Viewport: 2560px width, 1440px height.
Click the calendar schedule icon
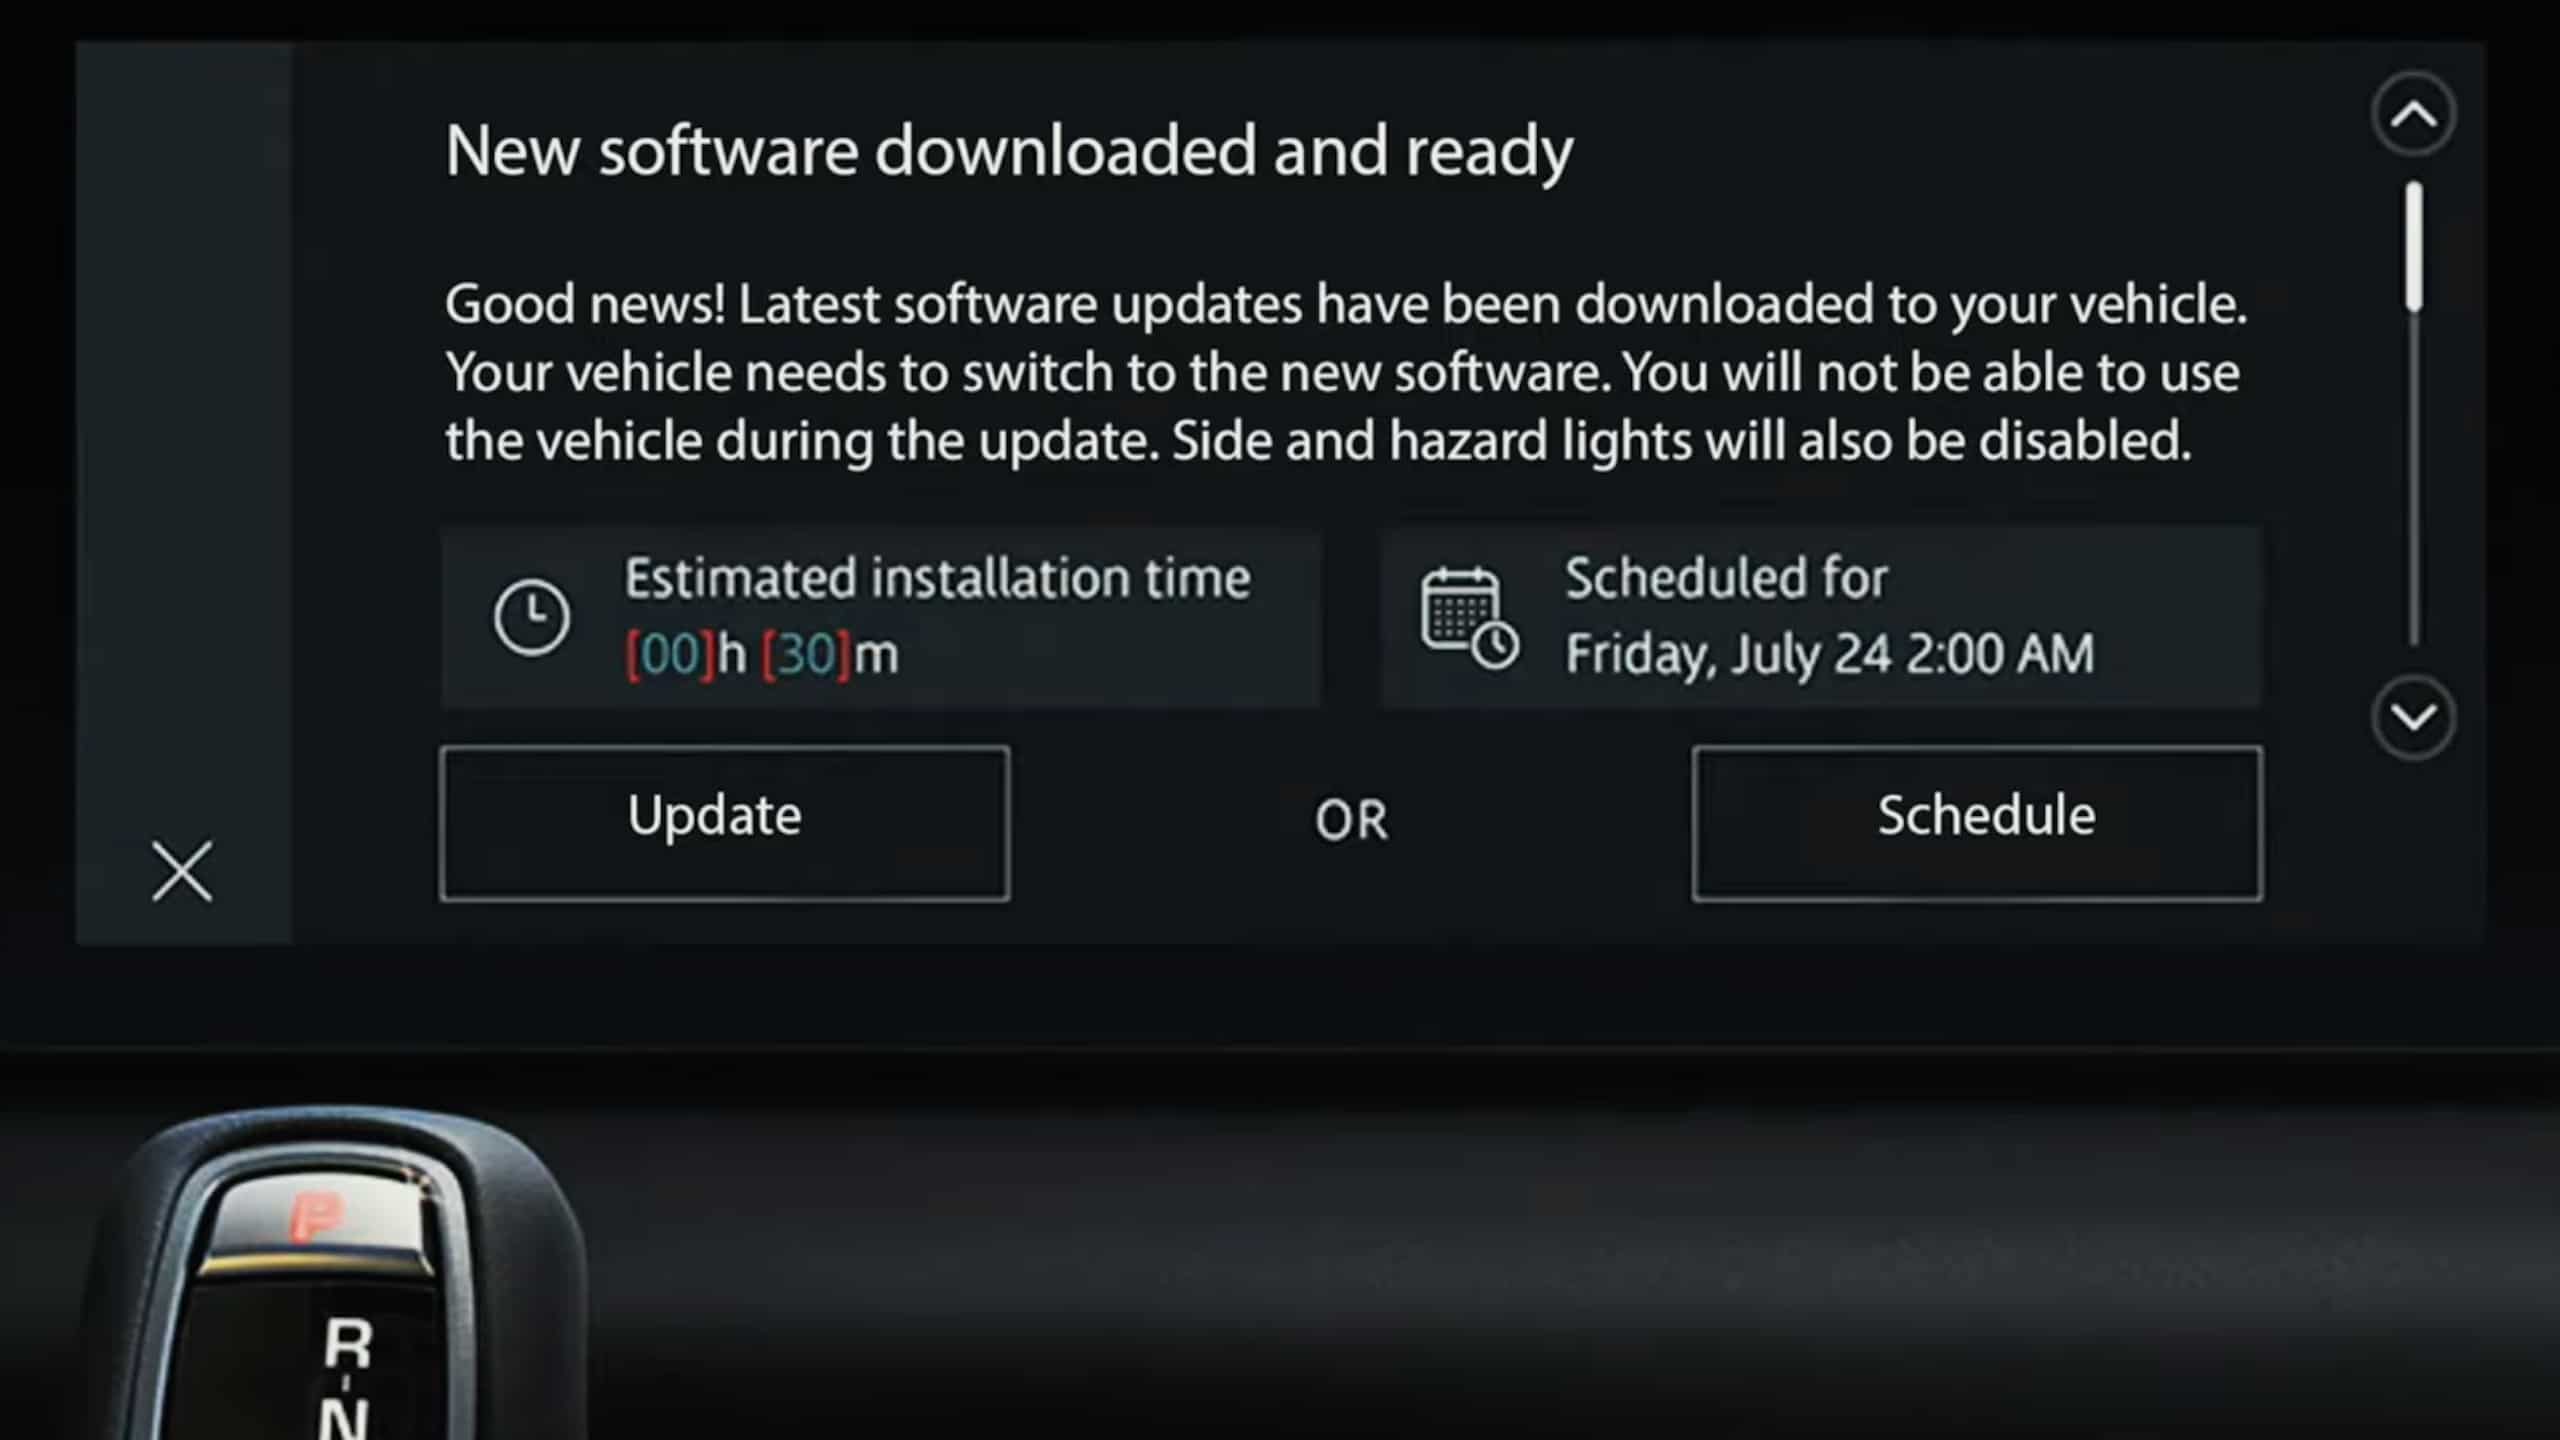point(1469,618)
